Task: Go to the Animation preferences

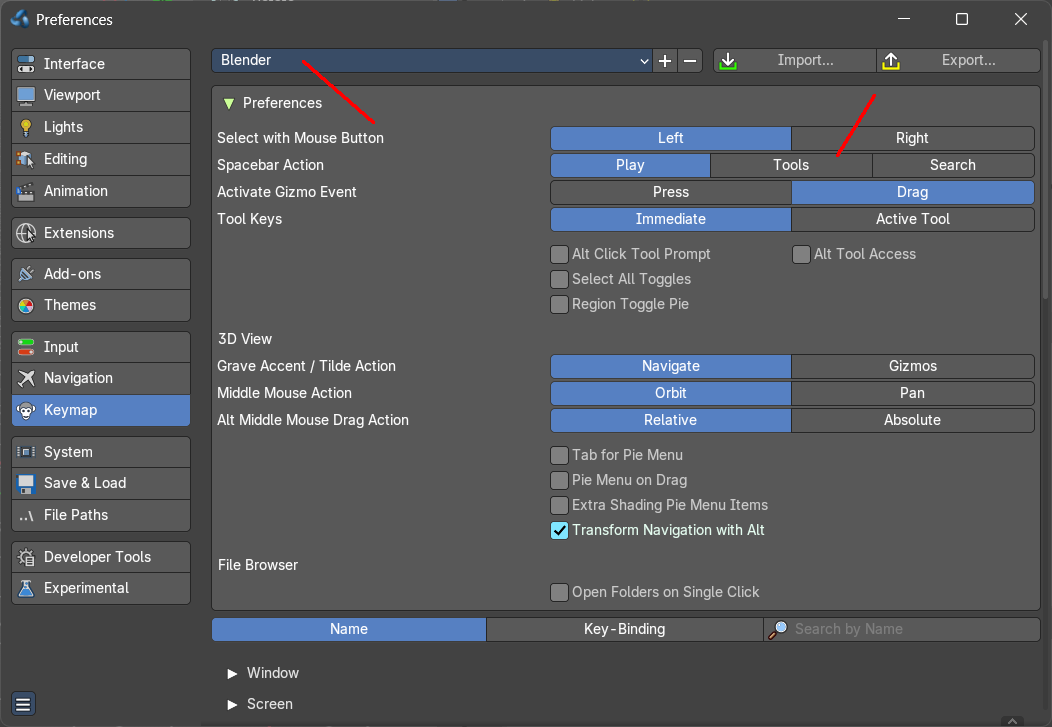Action: click(x=101, y=191)
